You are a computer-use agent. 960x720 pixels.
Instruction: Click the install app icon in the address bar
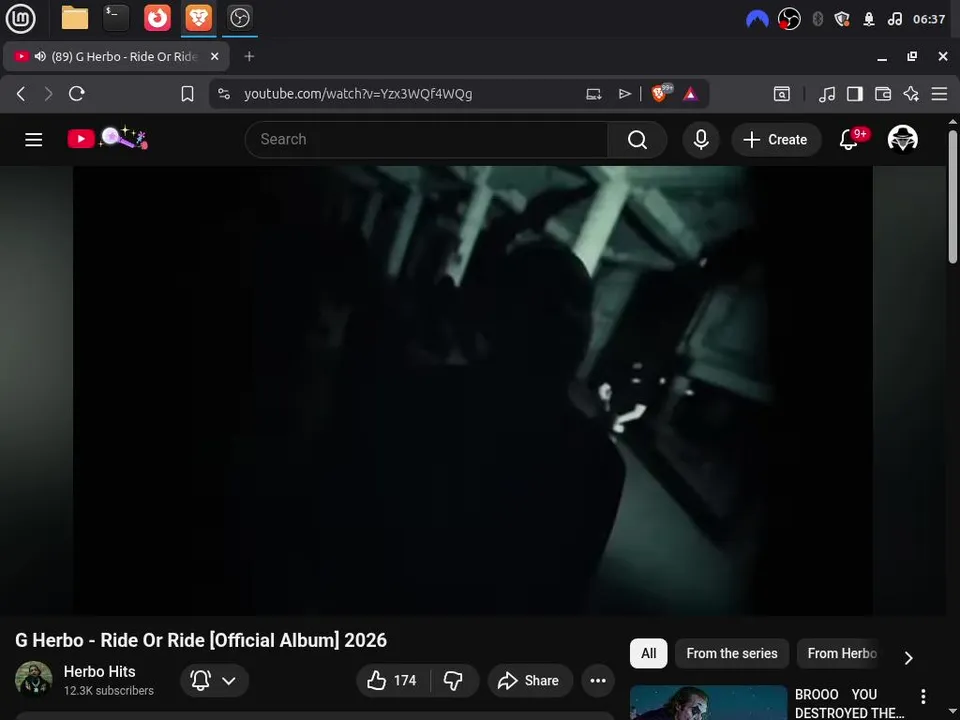point(593,94)
